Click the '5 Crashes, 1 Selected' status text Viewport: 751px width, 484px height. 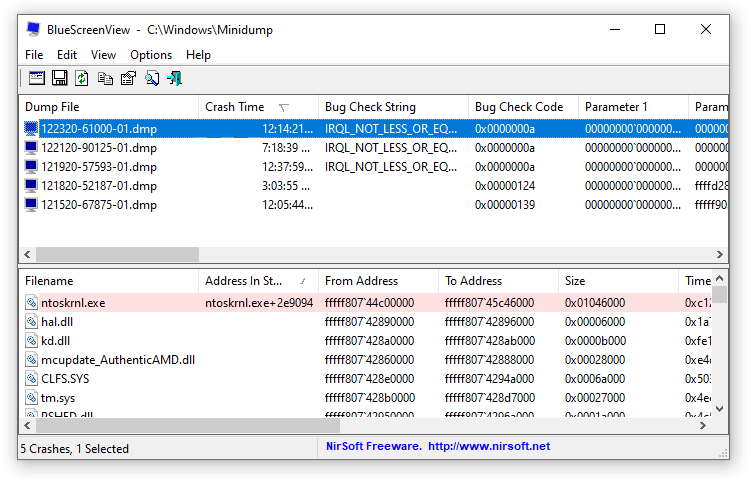(x=74, y=449)
